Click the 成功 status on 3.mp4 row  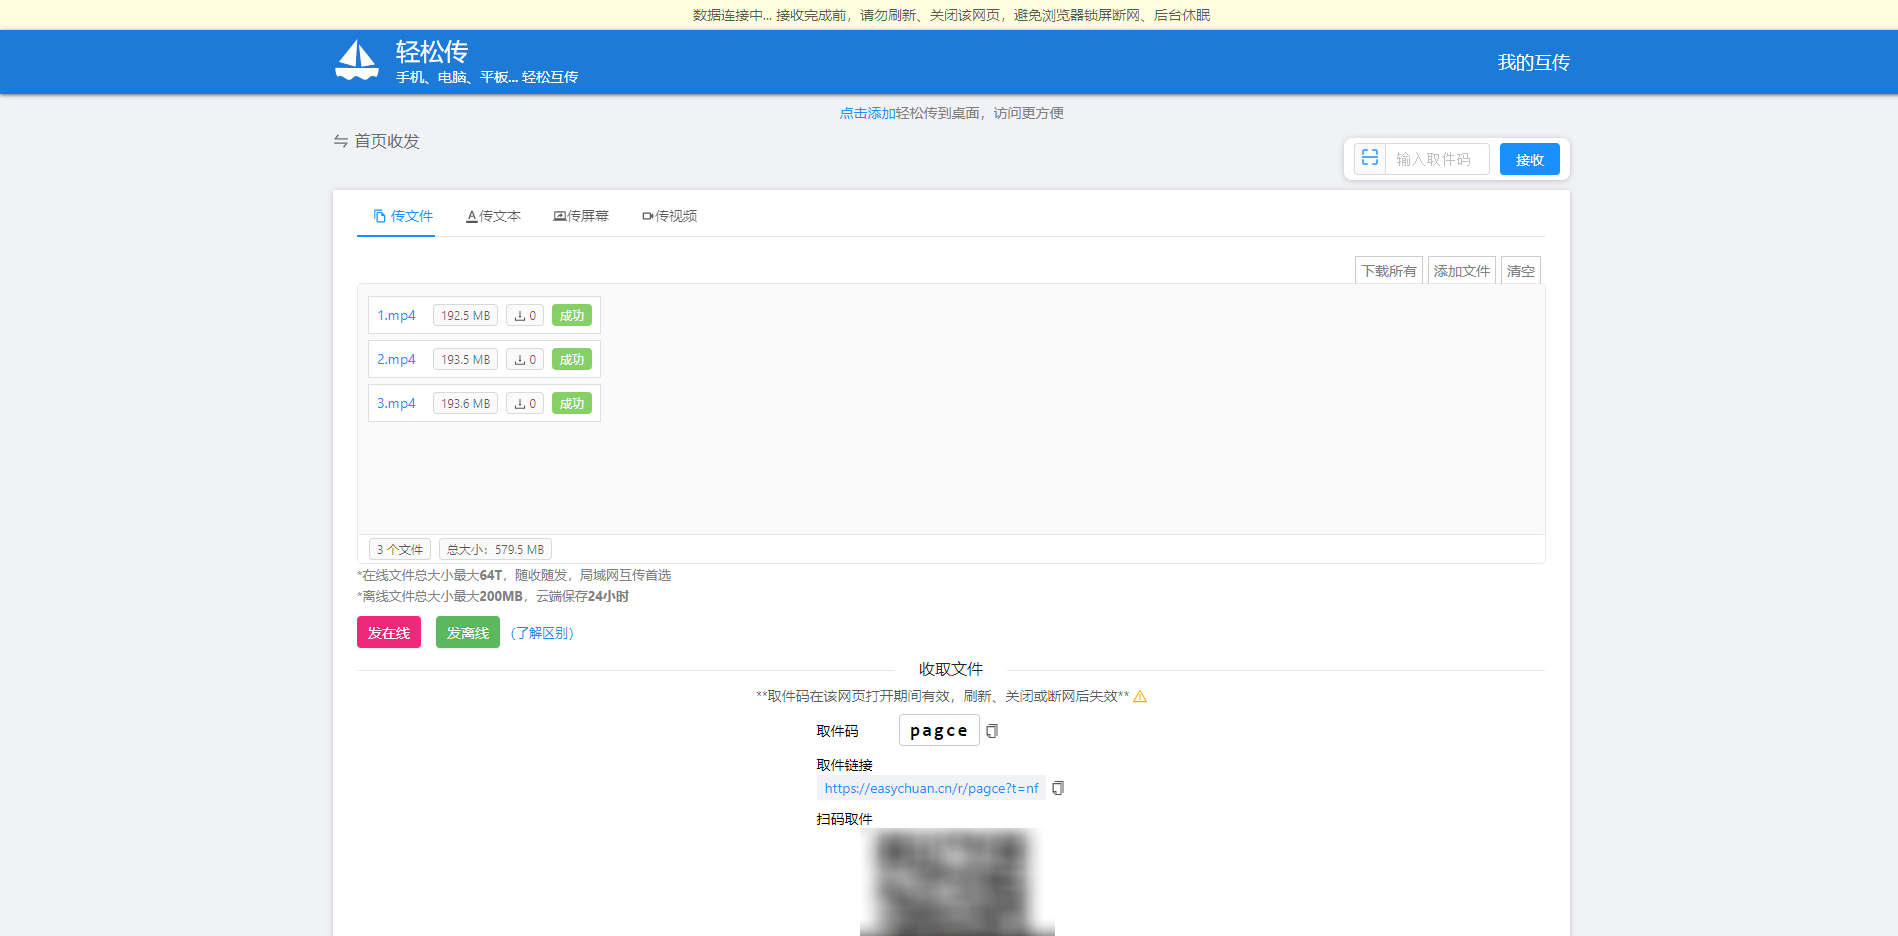click(572, 403)
